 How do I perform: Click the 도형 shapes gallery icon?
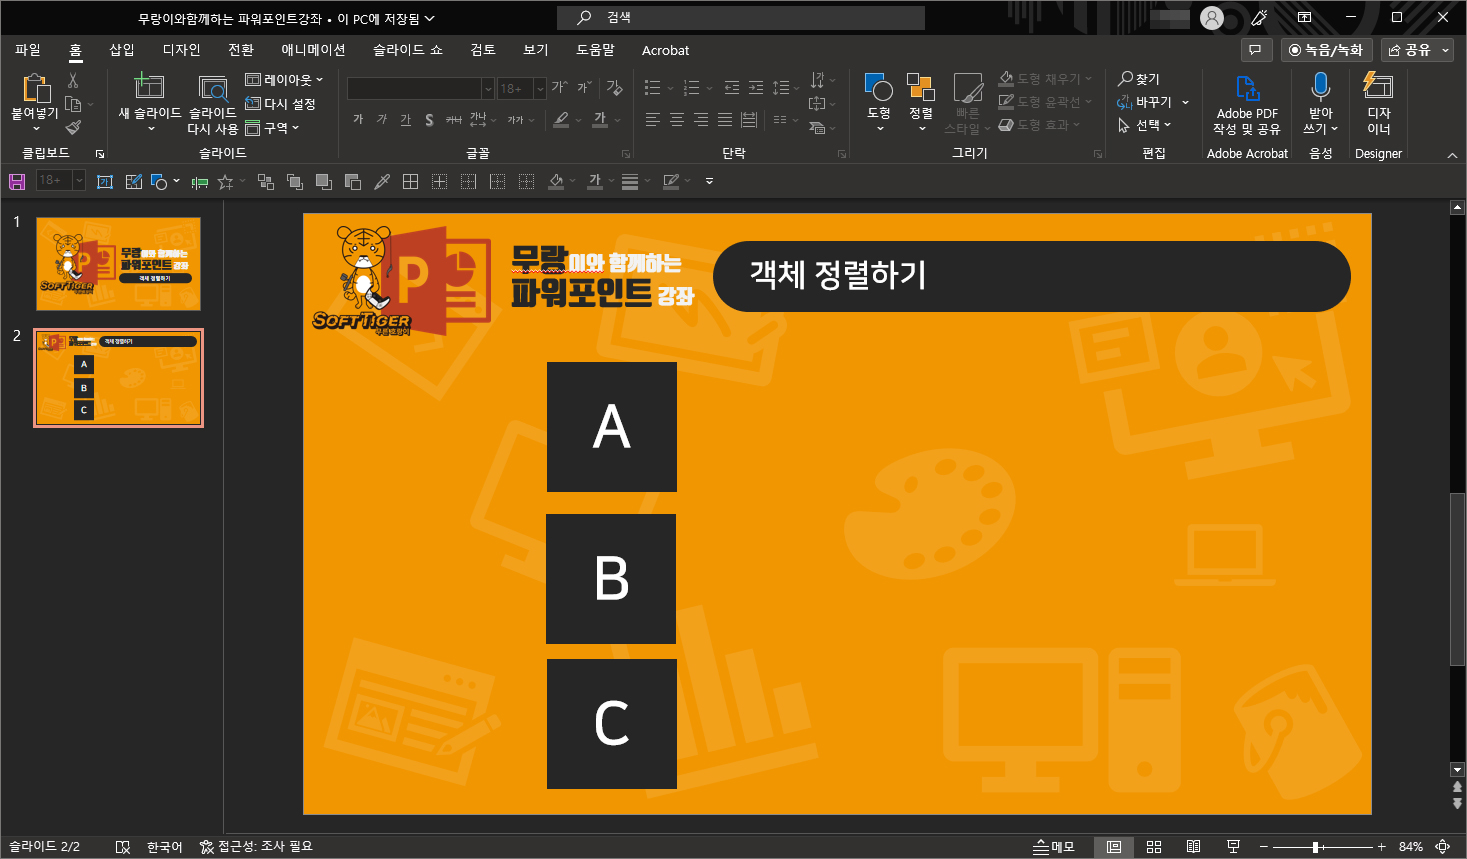tap(878, 87)
